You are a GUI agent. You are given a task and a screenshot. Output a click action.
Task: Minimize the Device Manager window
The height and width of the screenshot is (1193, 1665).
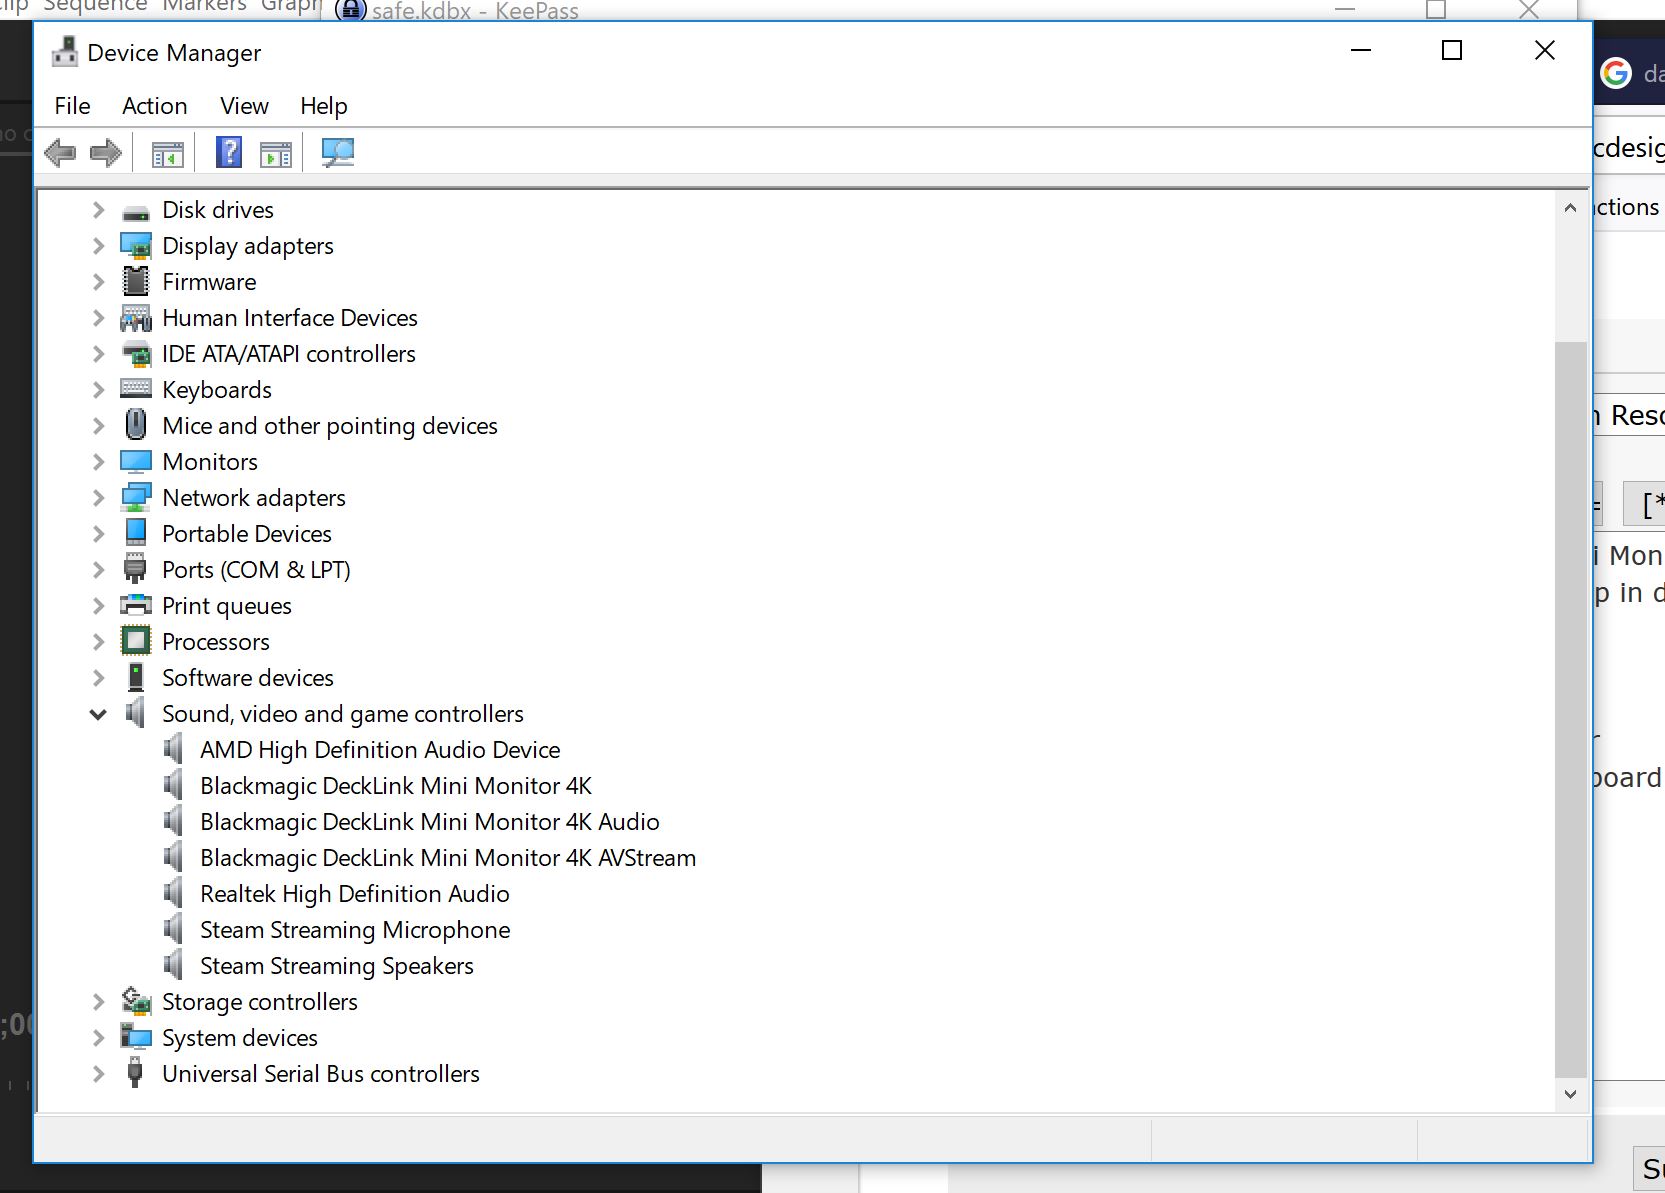(1361, 50)
